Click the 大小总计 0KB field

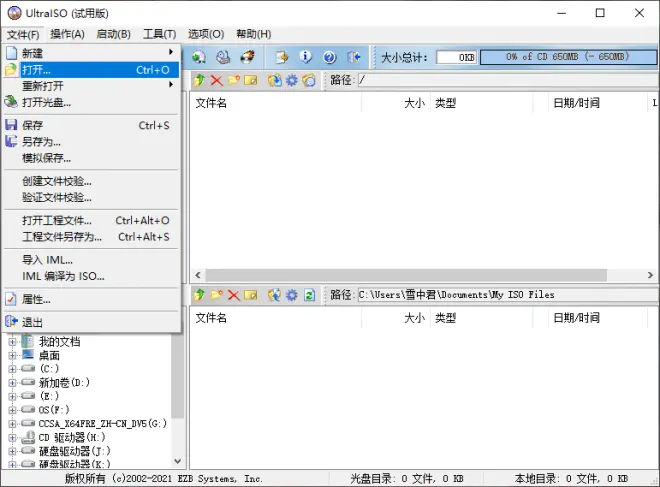[456, 57]
